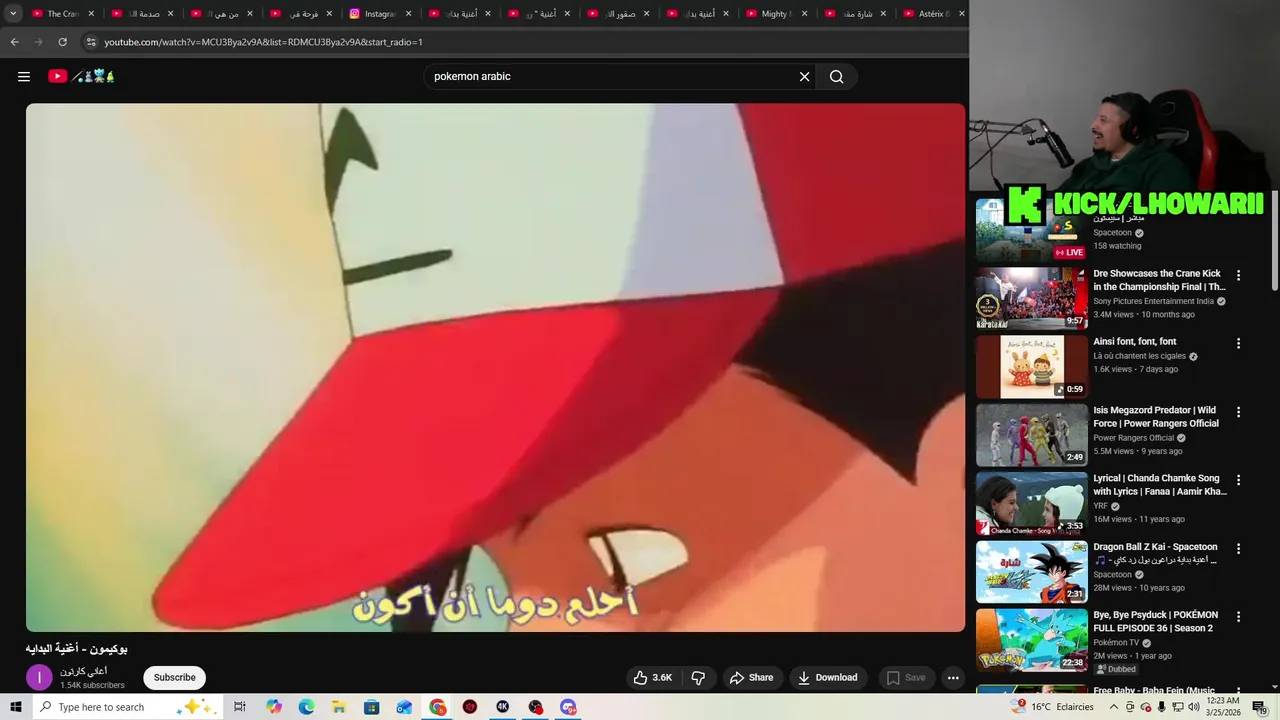The height and width of the screenshot is (720, 1280).
Task: Like the video with thumbs-up button
Action: (652, 677)
